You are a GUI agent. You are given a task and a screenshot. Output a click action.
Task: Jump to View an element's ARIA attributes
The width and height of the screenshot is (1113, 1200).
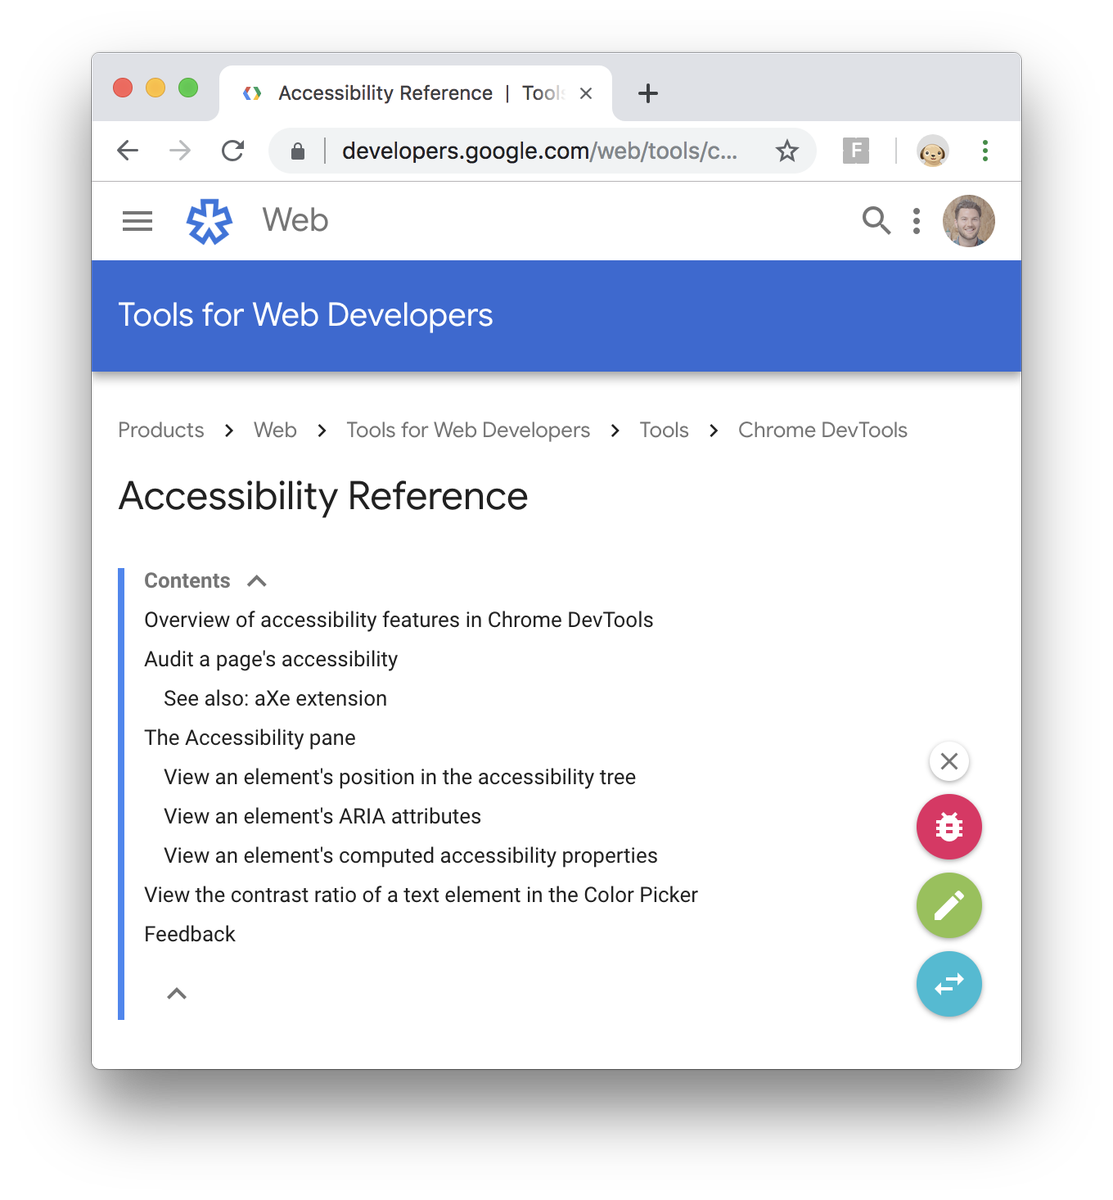(x=322, y=816)
